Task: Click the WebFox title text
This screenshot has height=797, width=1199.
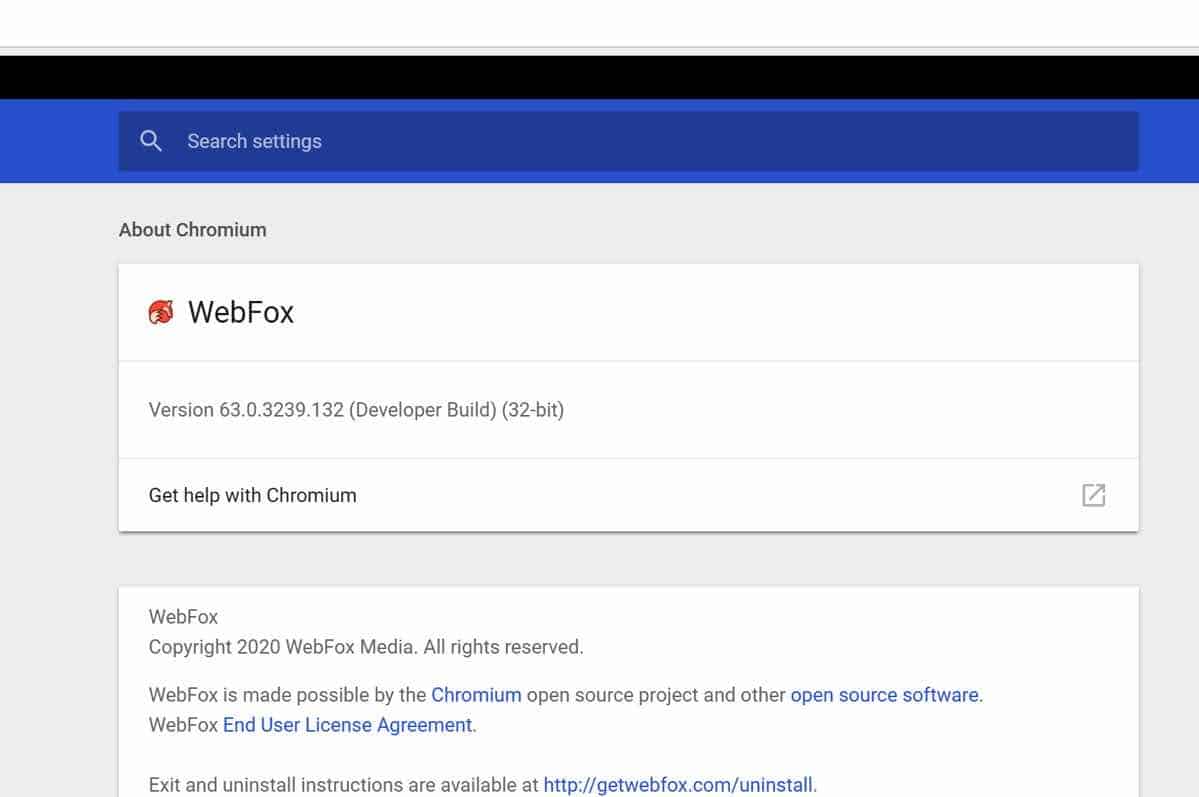Action: (x=241, y=312)
